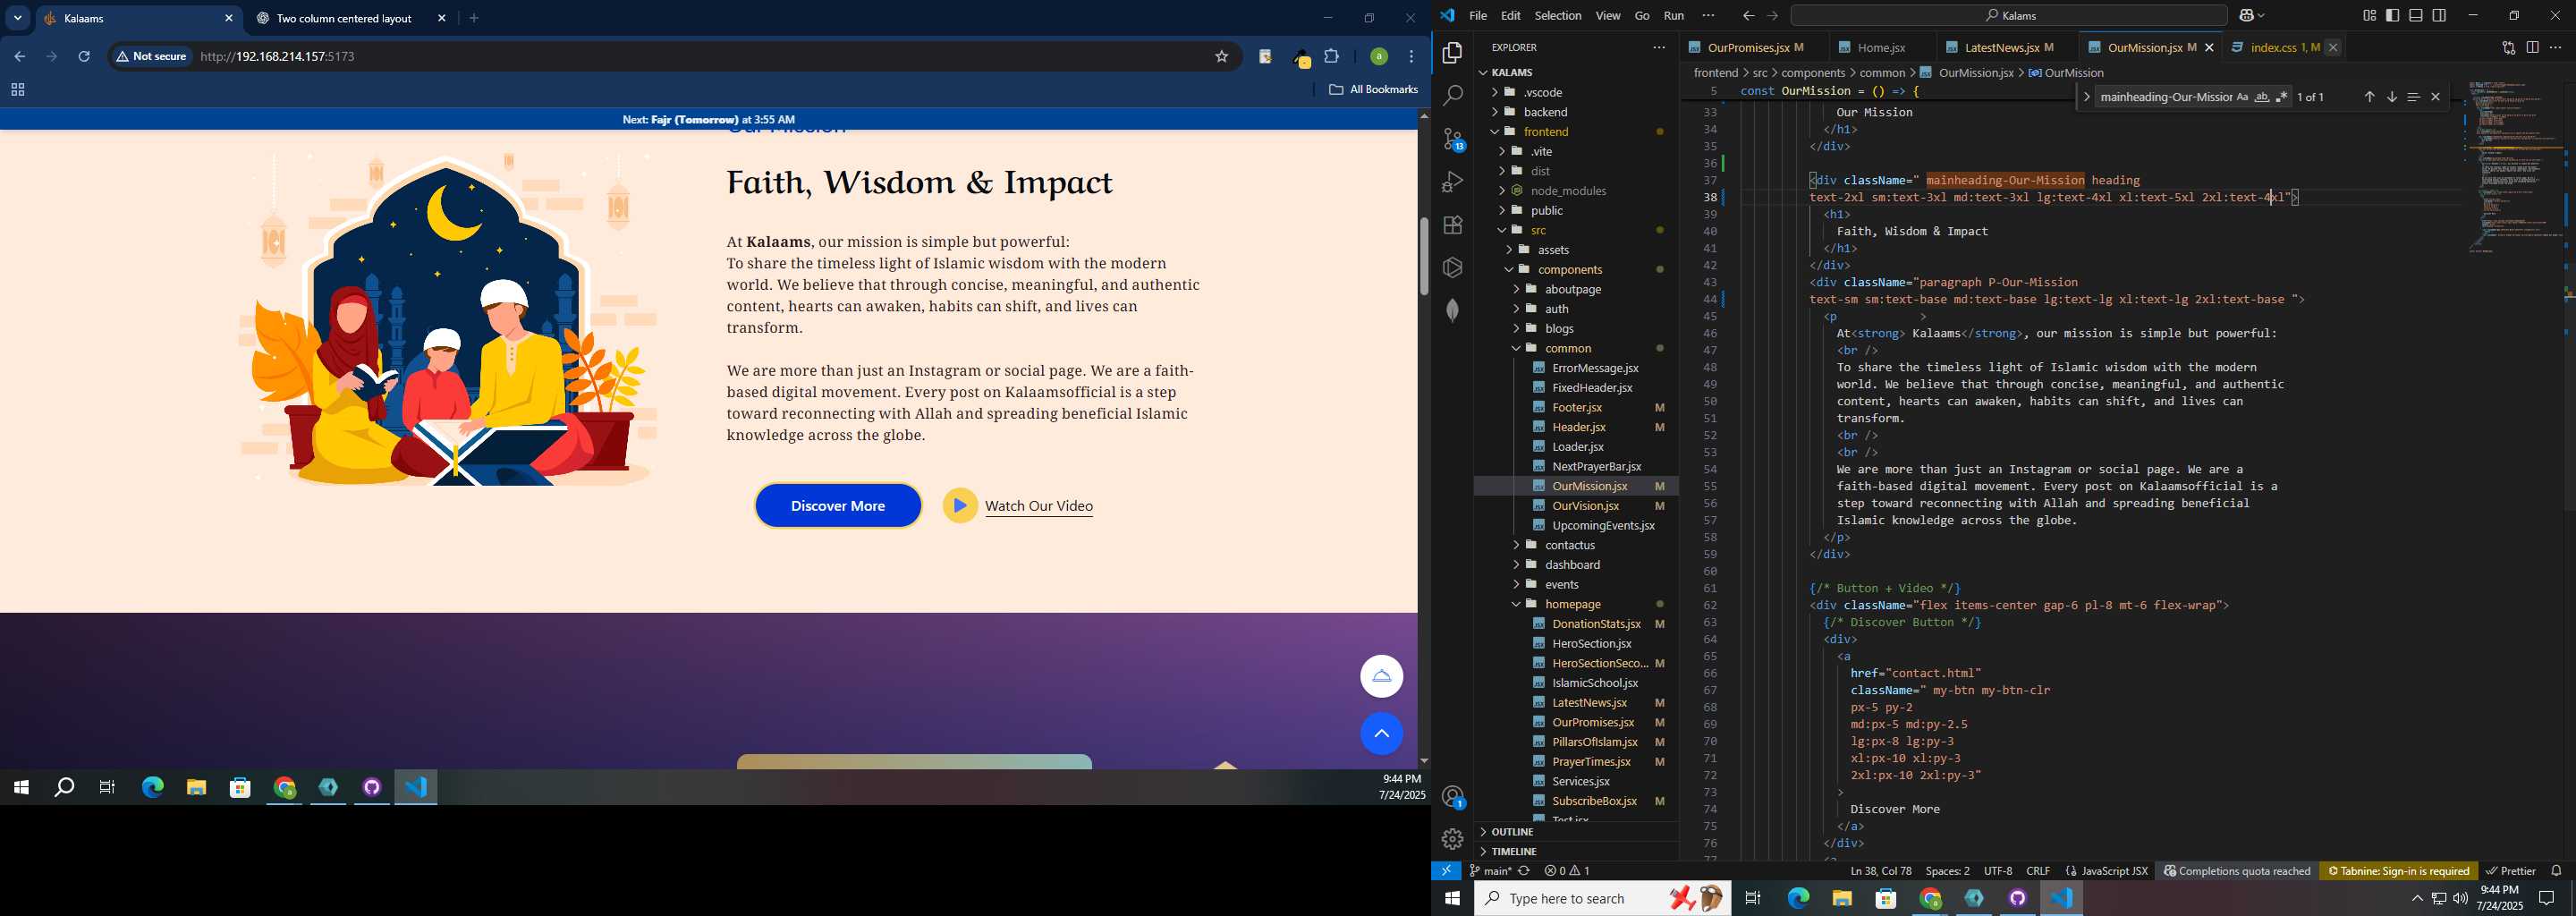The width and height of the screenshot is (2576, 916).
Task: Open the Explorer view in VS Code activity bar
Action: (x=1453, y=53)
